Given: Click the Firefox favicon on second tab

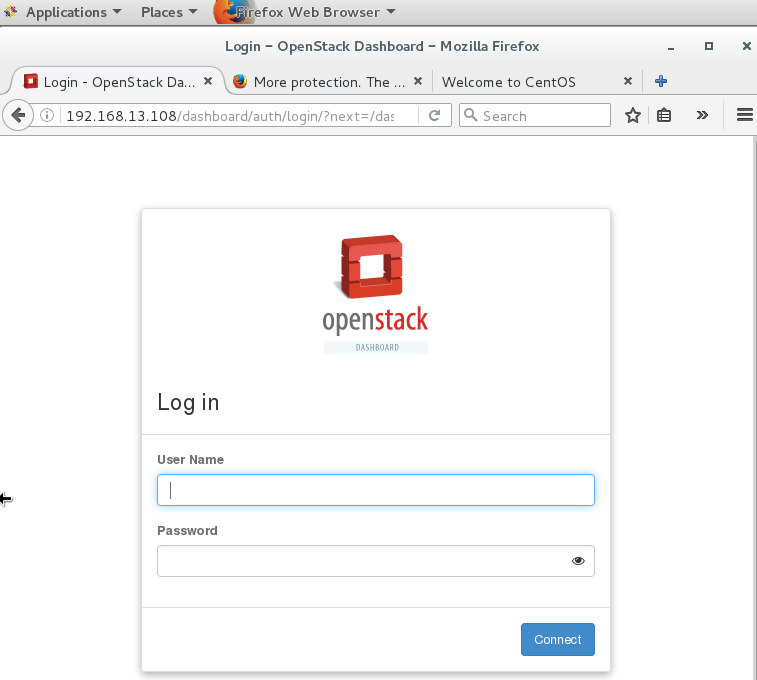Looking at the screenshot, I should coord(240,81).
